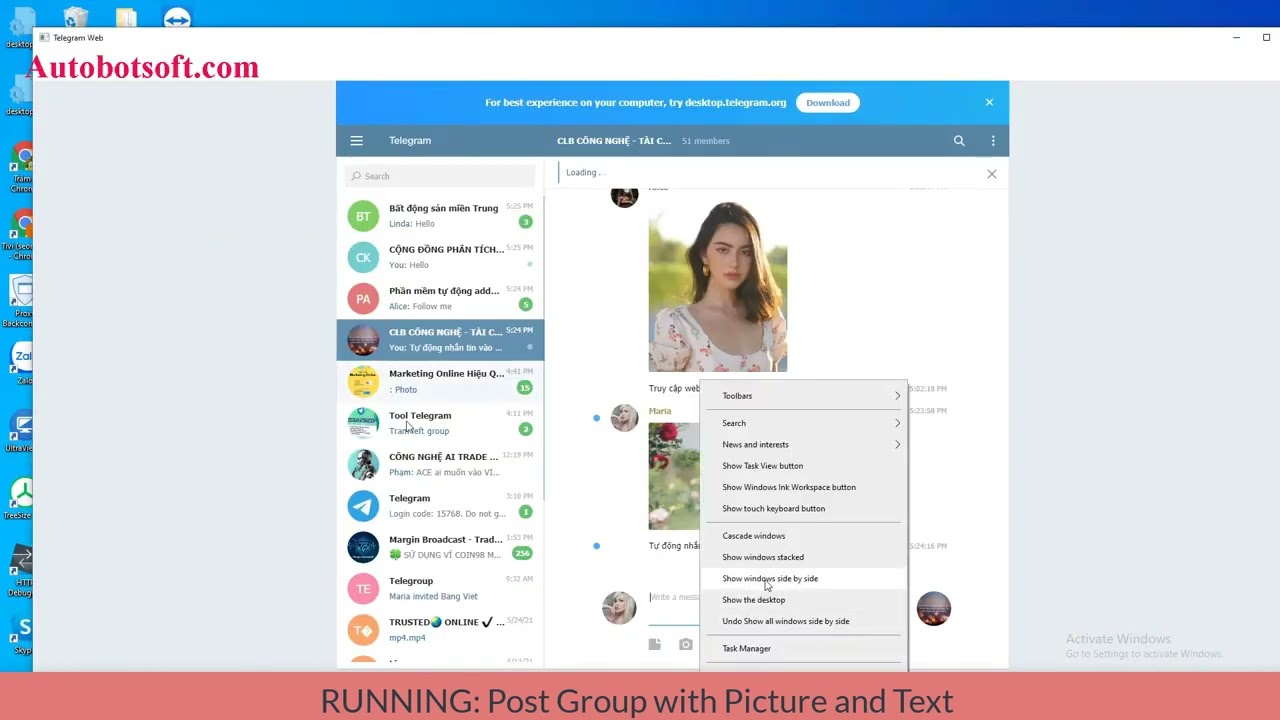Open the Telegram hamburger menu

pos(356,141)
